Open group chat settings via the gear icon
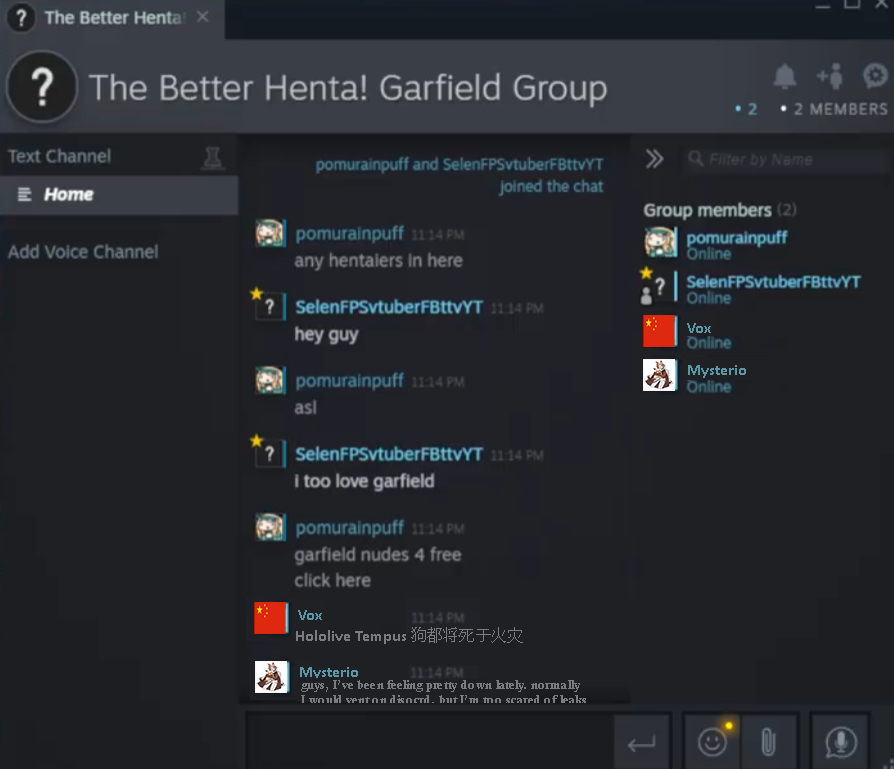The image size is (894, 769). (875, 76)
